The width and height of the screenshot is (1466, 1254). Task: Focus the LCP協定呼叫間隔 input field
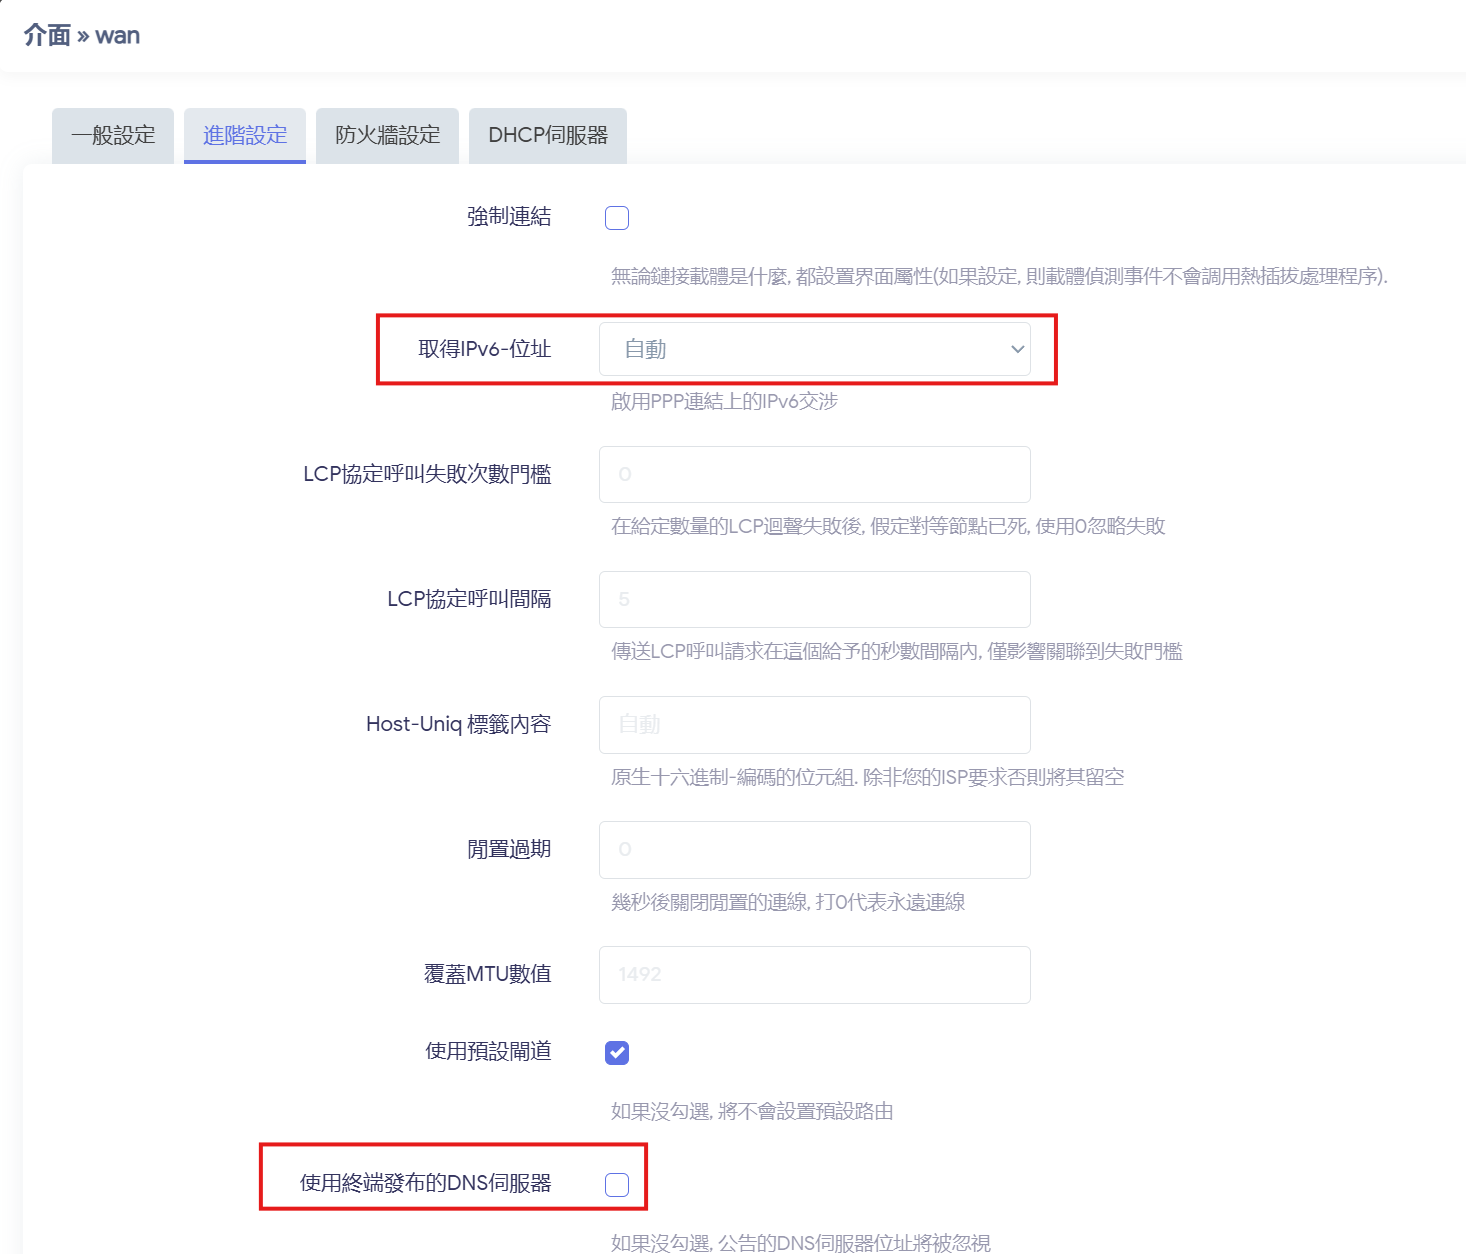click(814, 599)
